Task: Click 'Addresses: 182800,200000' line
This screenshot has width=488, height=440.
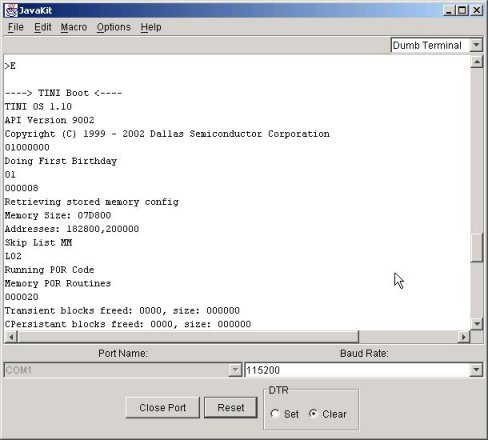Action: coord(72,229)
